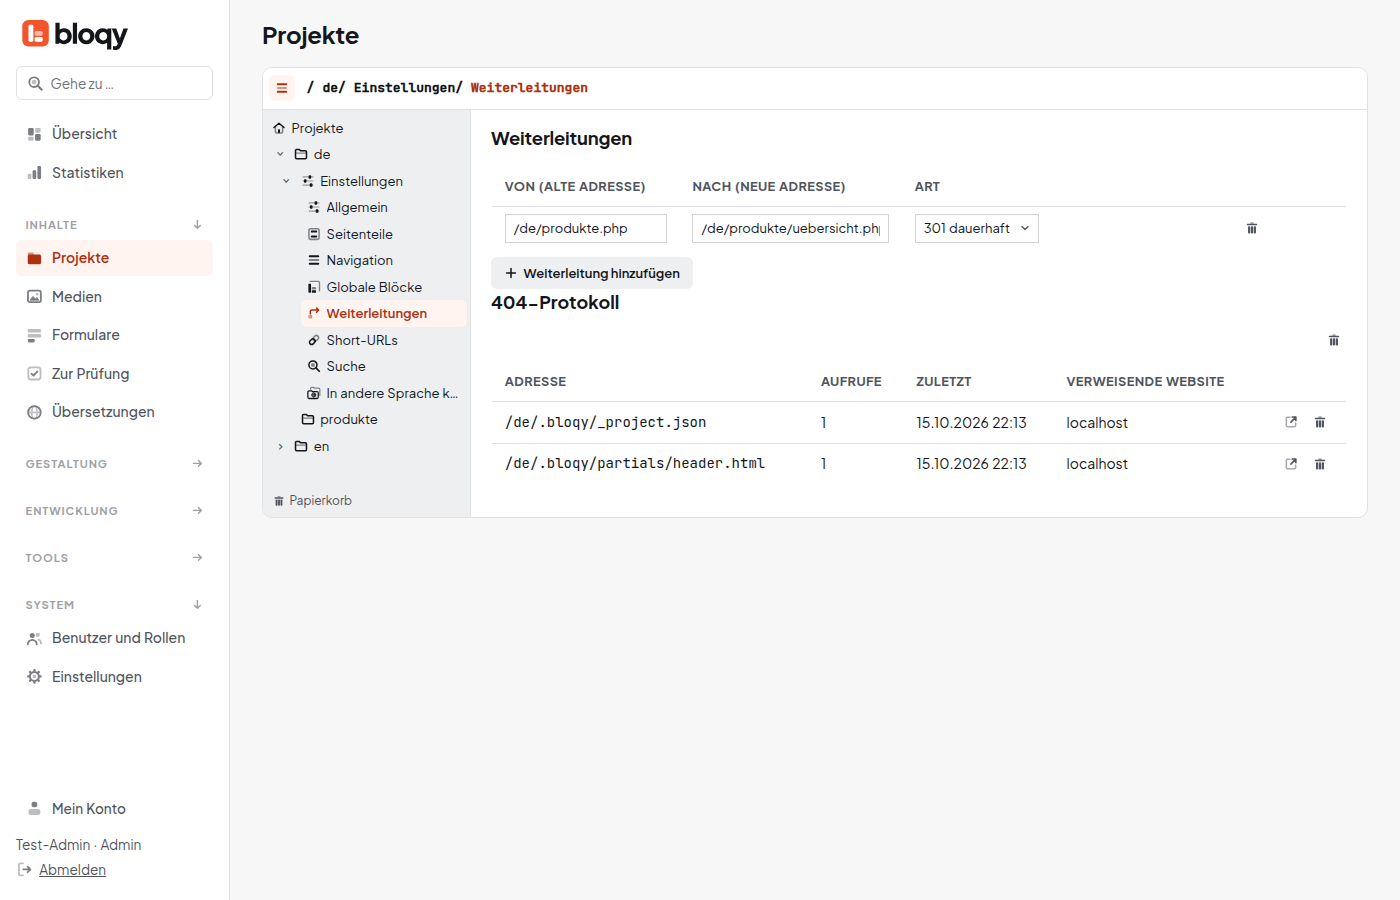Expand the en folder chevron

pos(280,446)
